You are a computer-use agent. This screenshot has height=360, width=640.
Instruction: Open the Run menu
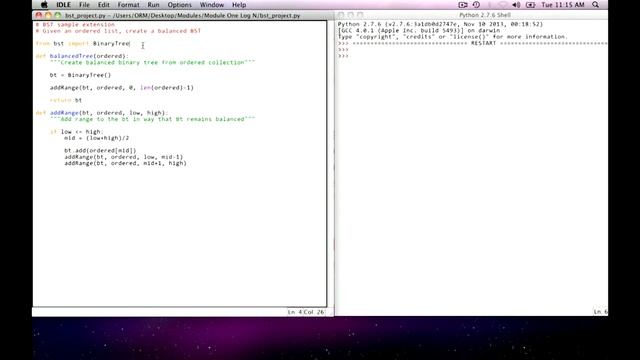(x=153, y=5)
